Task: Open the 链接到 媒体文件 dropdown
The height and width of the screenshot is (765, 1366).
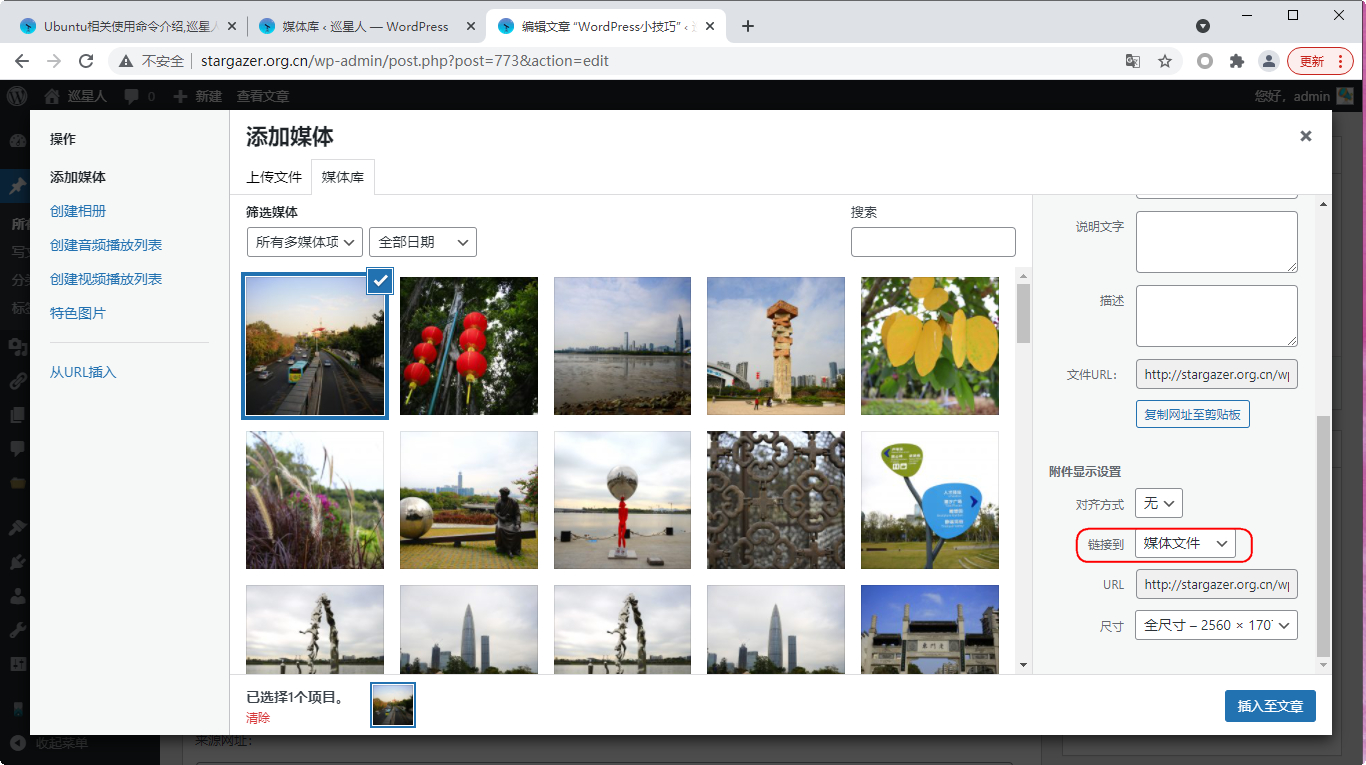Action: (x=1185, y=544)
